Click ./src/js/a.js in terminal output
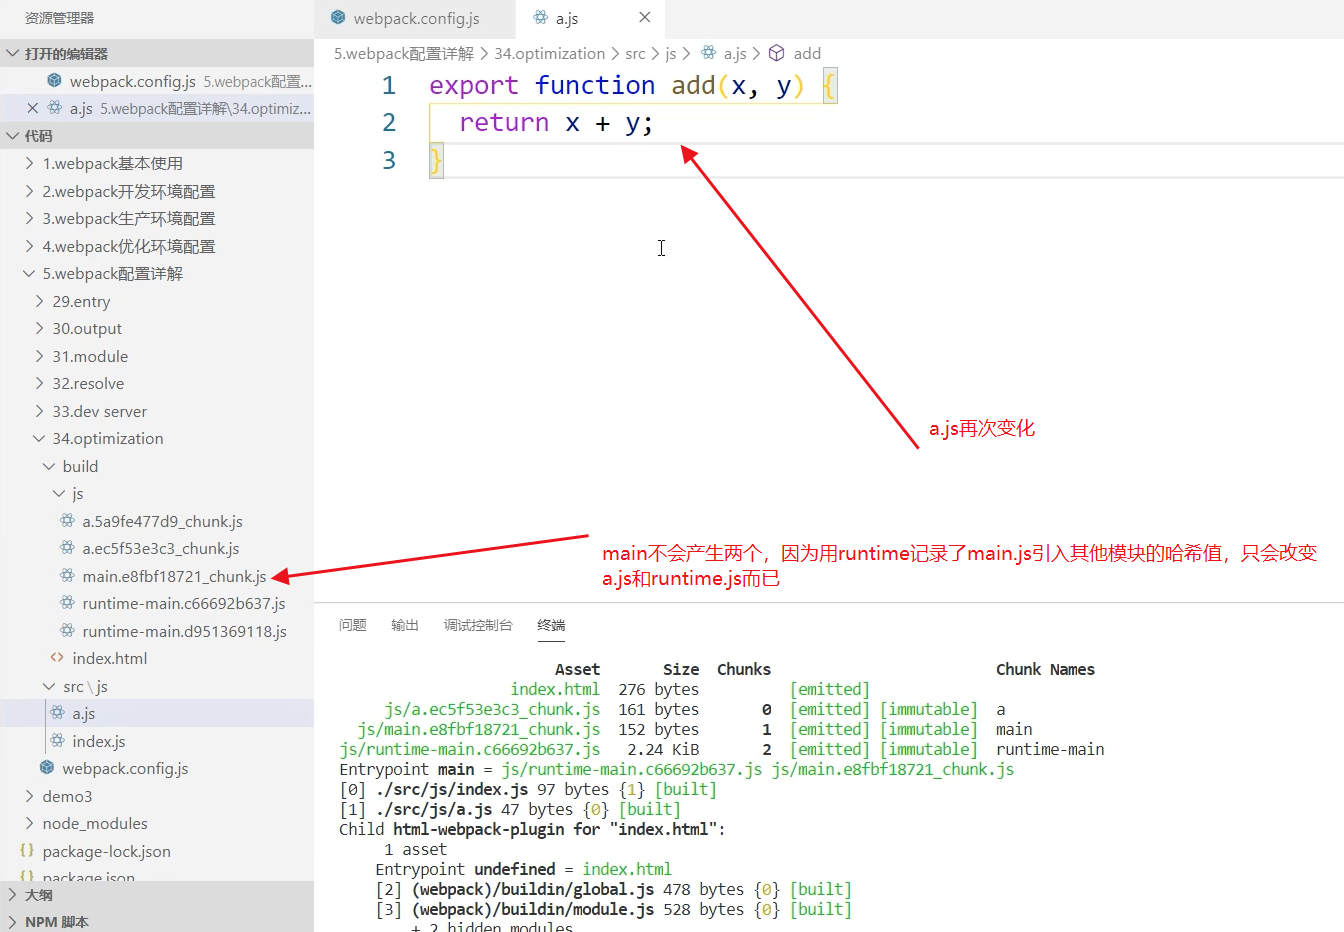The width and height of the screenshot is (1344, 932). tap(433, 809)
